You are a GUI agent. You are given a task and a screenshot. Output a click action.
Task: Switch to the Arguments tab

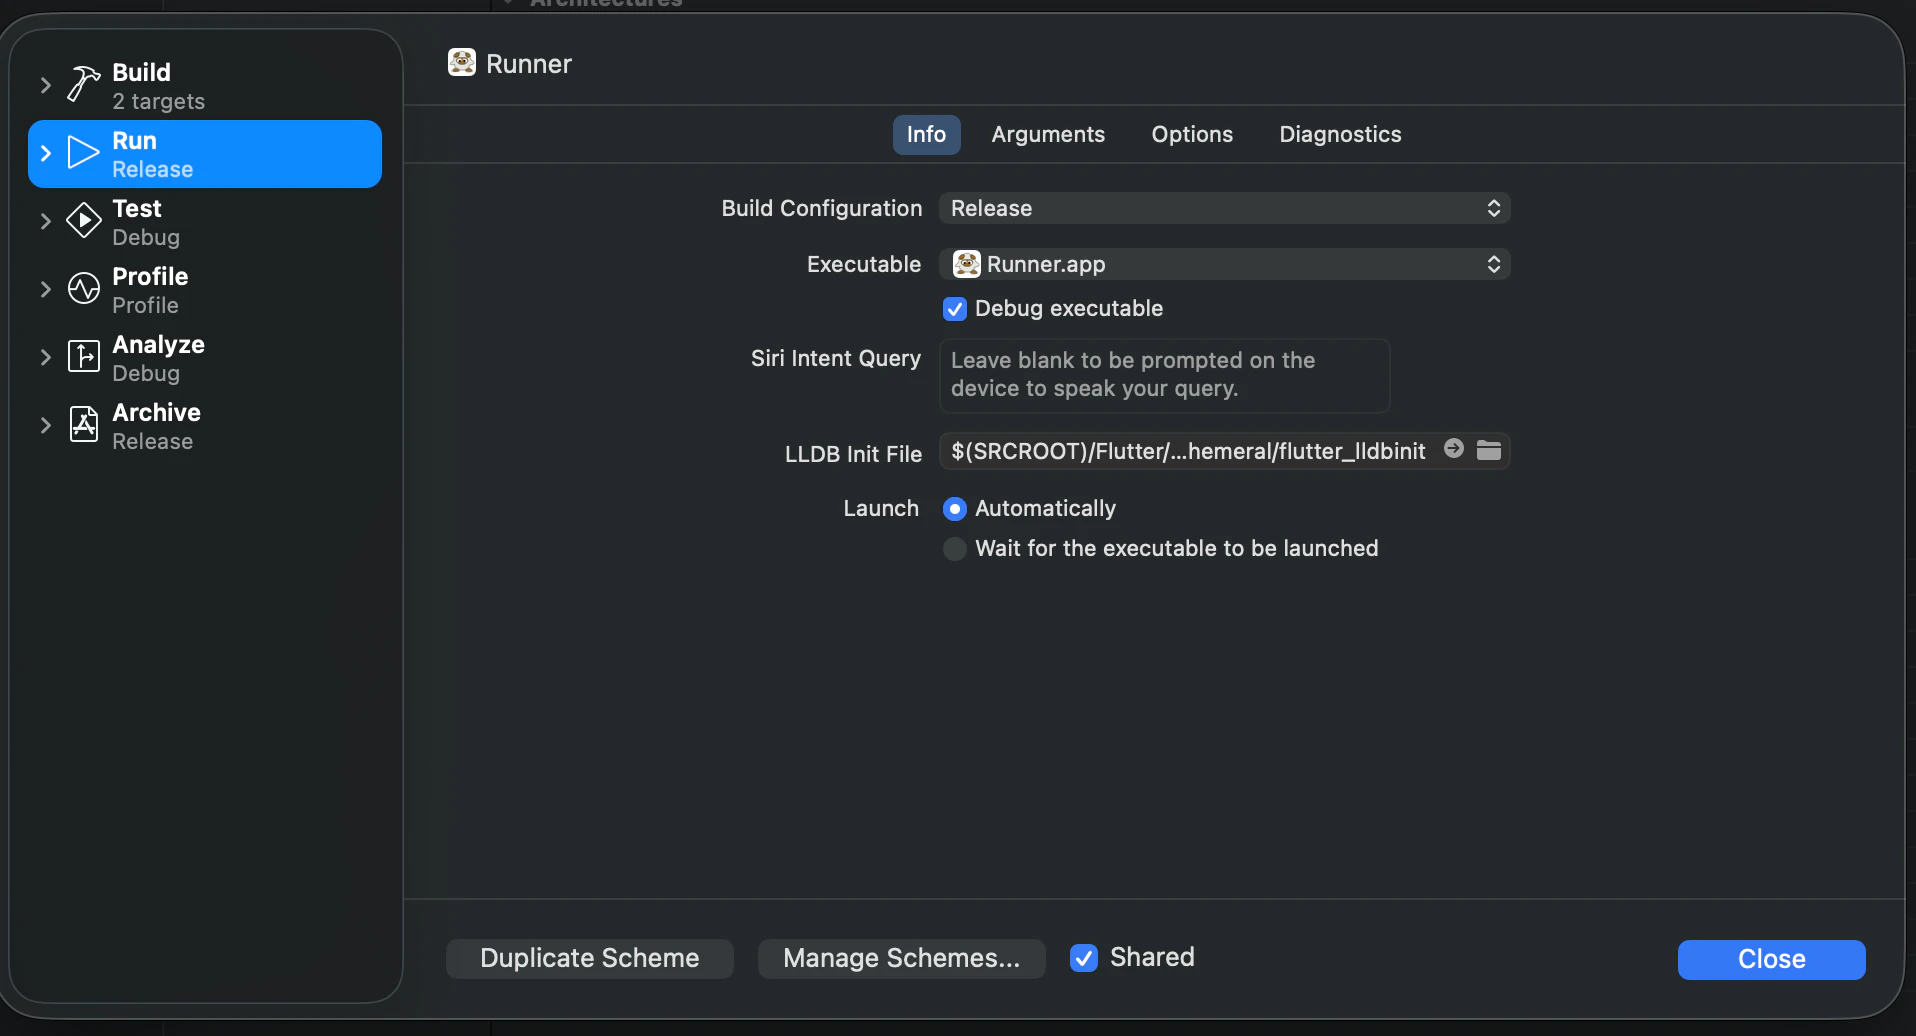(1048, 135)
